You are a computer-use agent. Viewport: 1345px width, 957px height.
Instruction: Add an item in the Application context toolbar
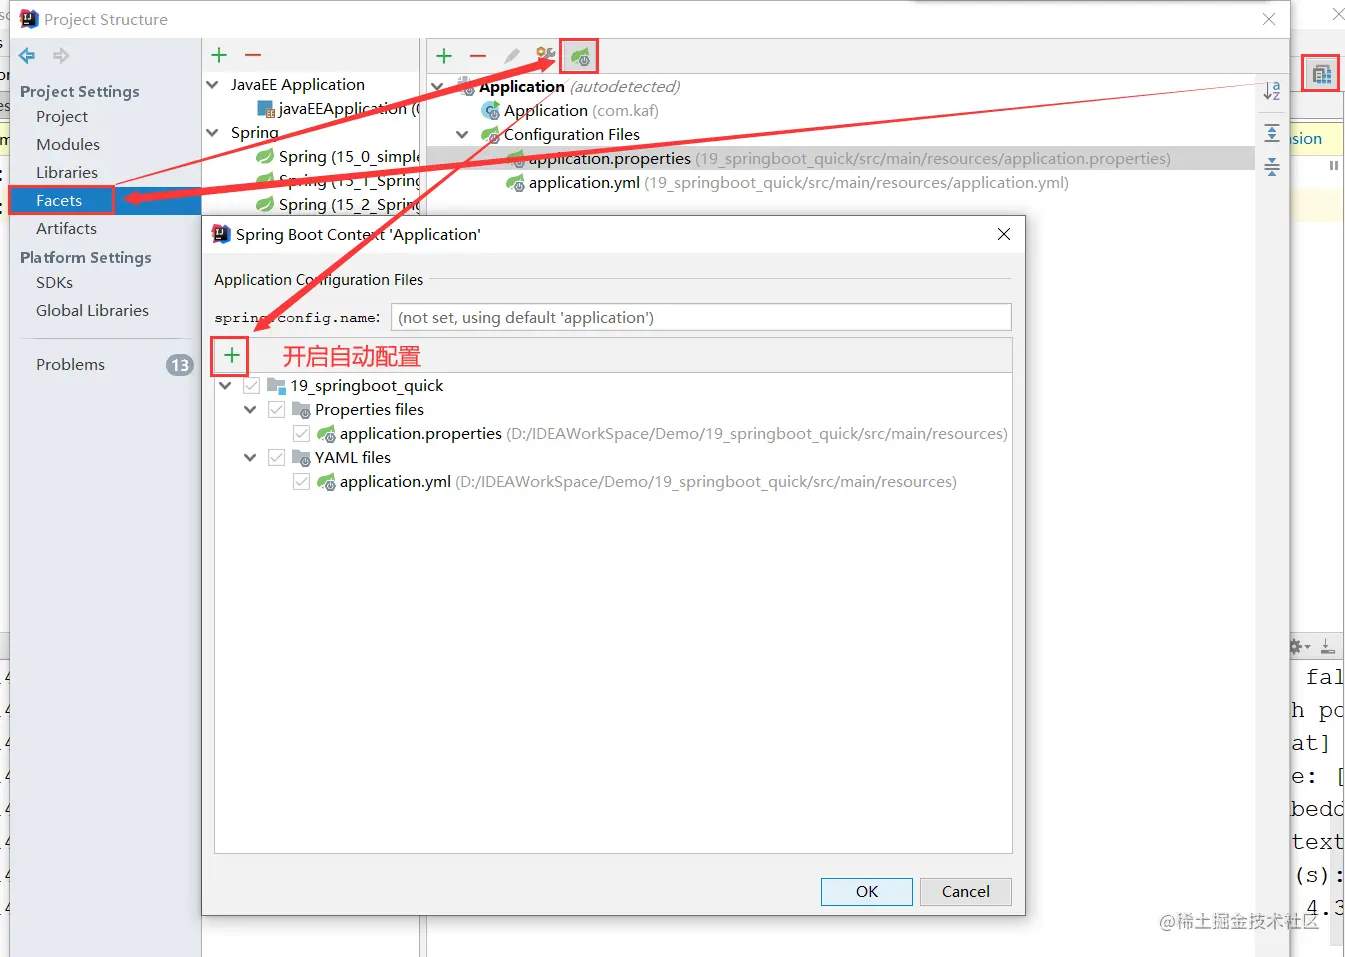(x=444, y=56)
